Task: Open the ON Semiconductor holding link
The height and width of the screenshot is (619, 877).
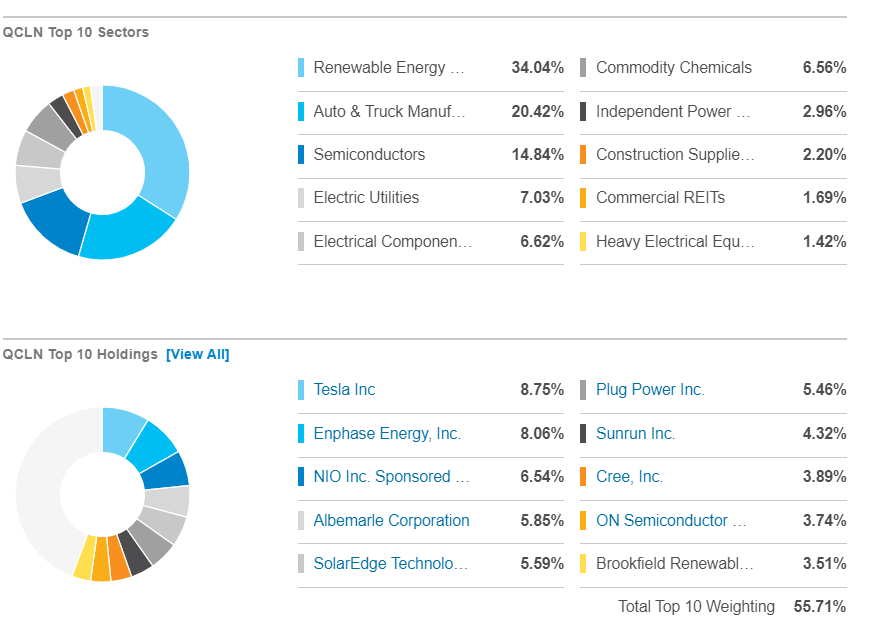Action: (671, 520)
